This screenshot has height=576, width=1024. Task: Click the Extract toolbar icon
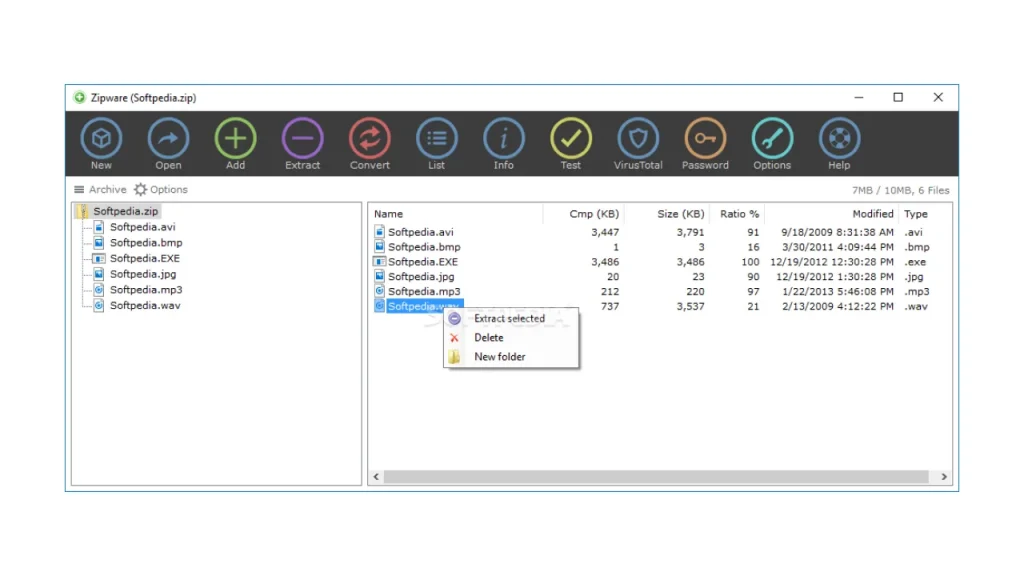point(302,138)
